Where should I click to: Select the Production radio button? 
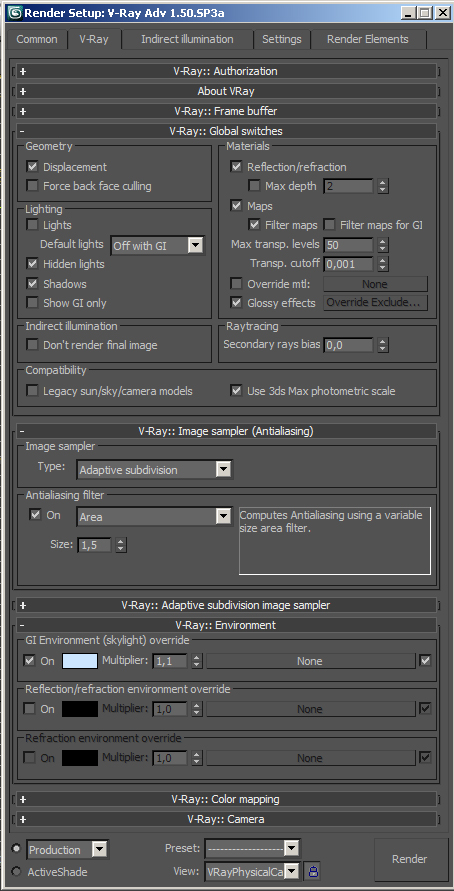coord(16,848)
